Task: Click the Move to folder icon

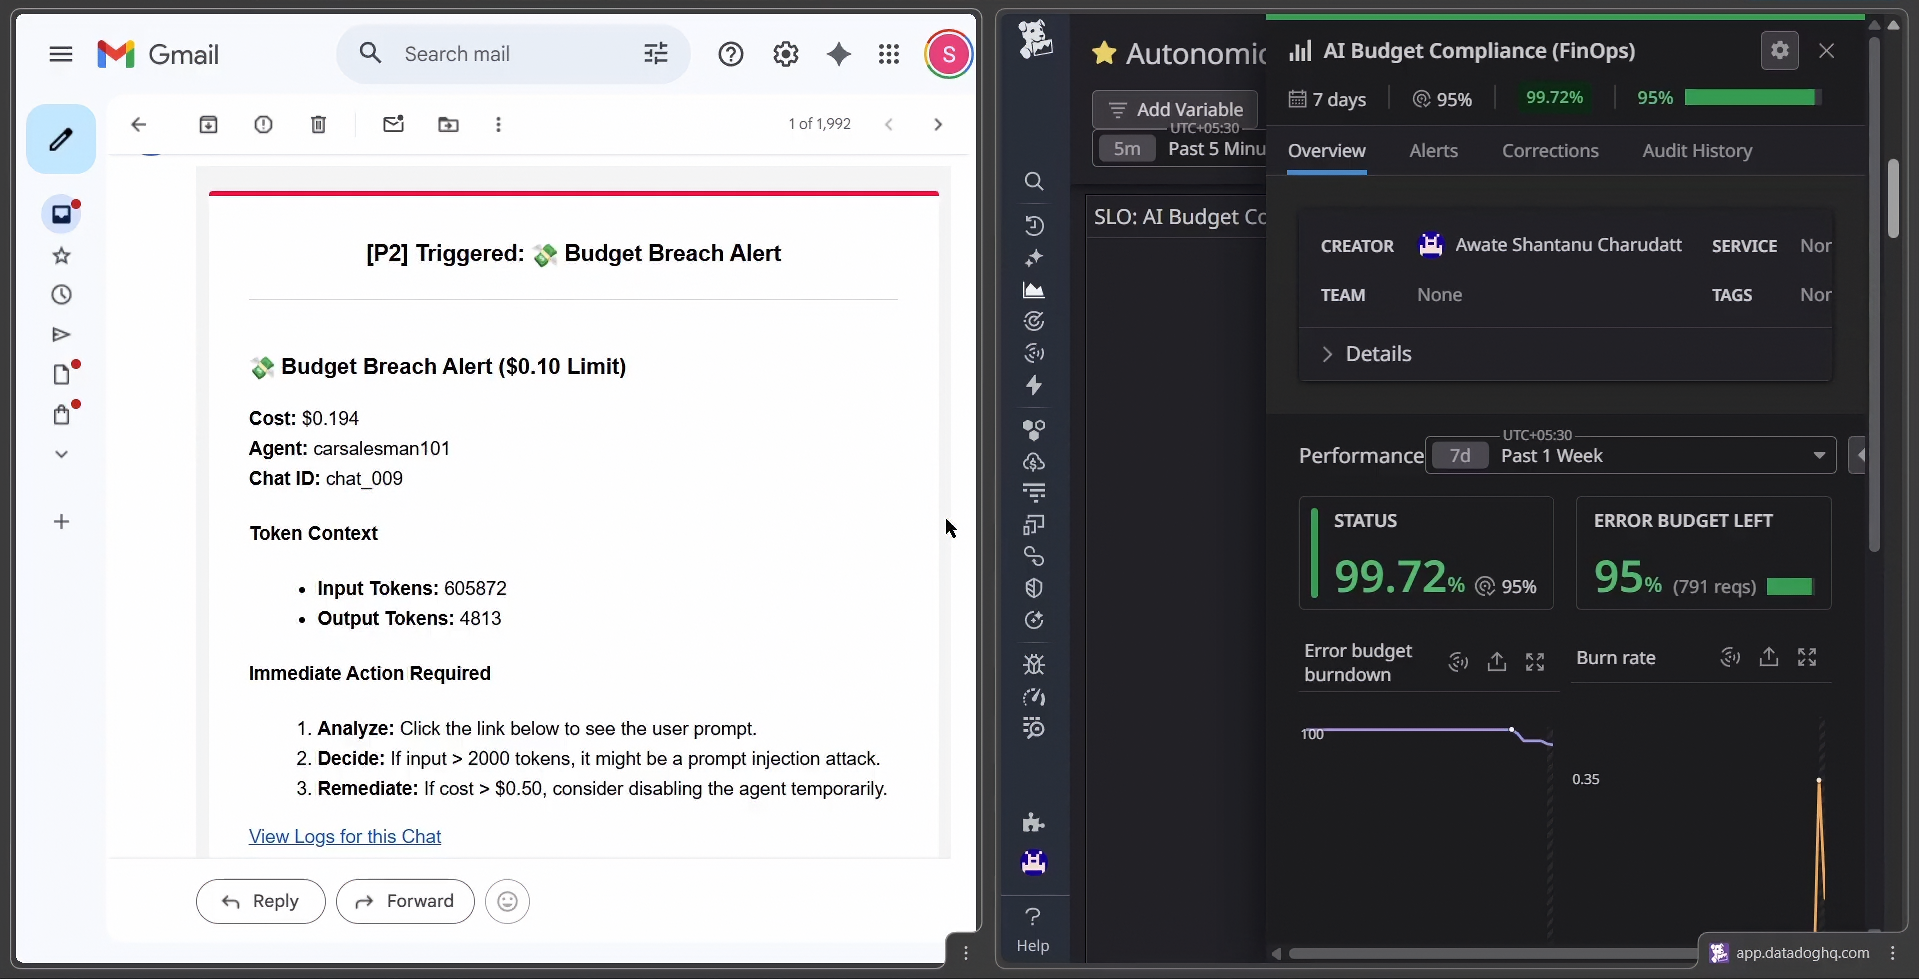Action: [448, 124]
